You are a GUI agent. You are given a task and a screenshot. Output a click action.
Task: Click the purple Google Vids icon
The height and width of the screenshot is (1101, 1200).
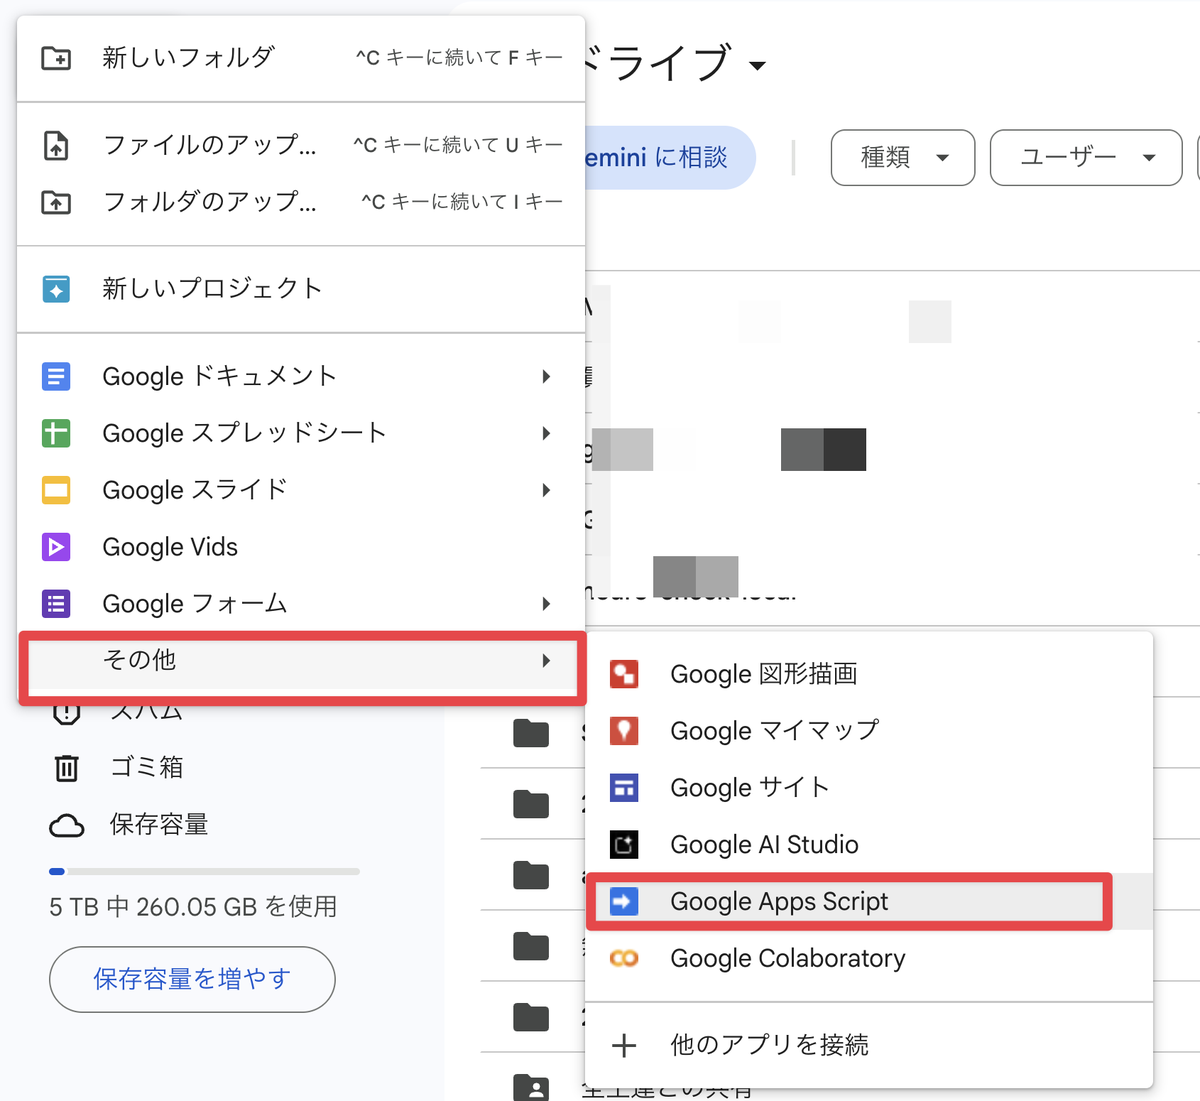click(56, 547)
